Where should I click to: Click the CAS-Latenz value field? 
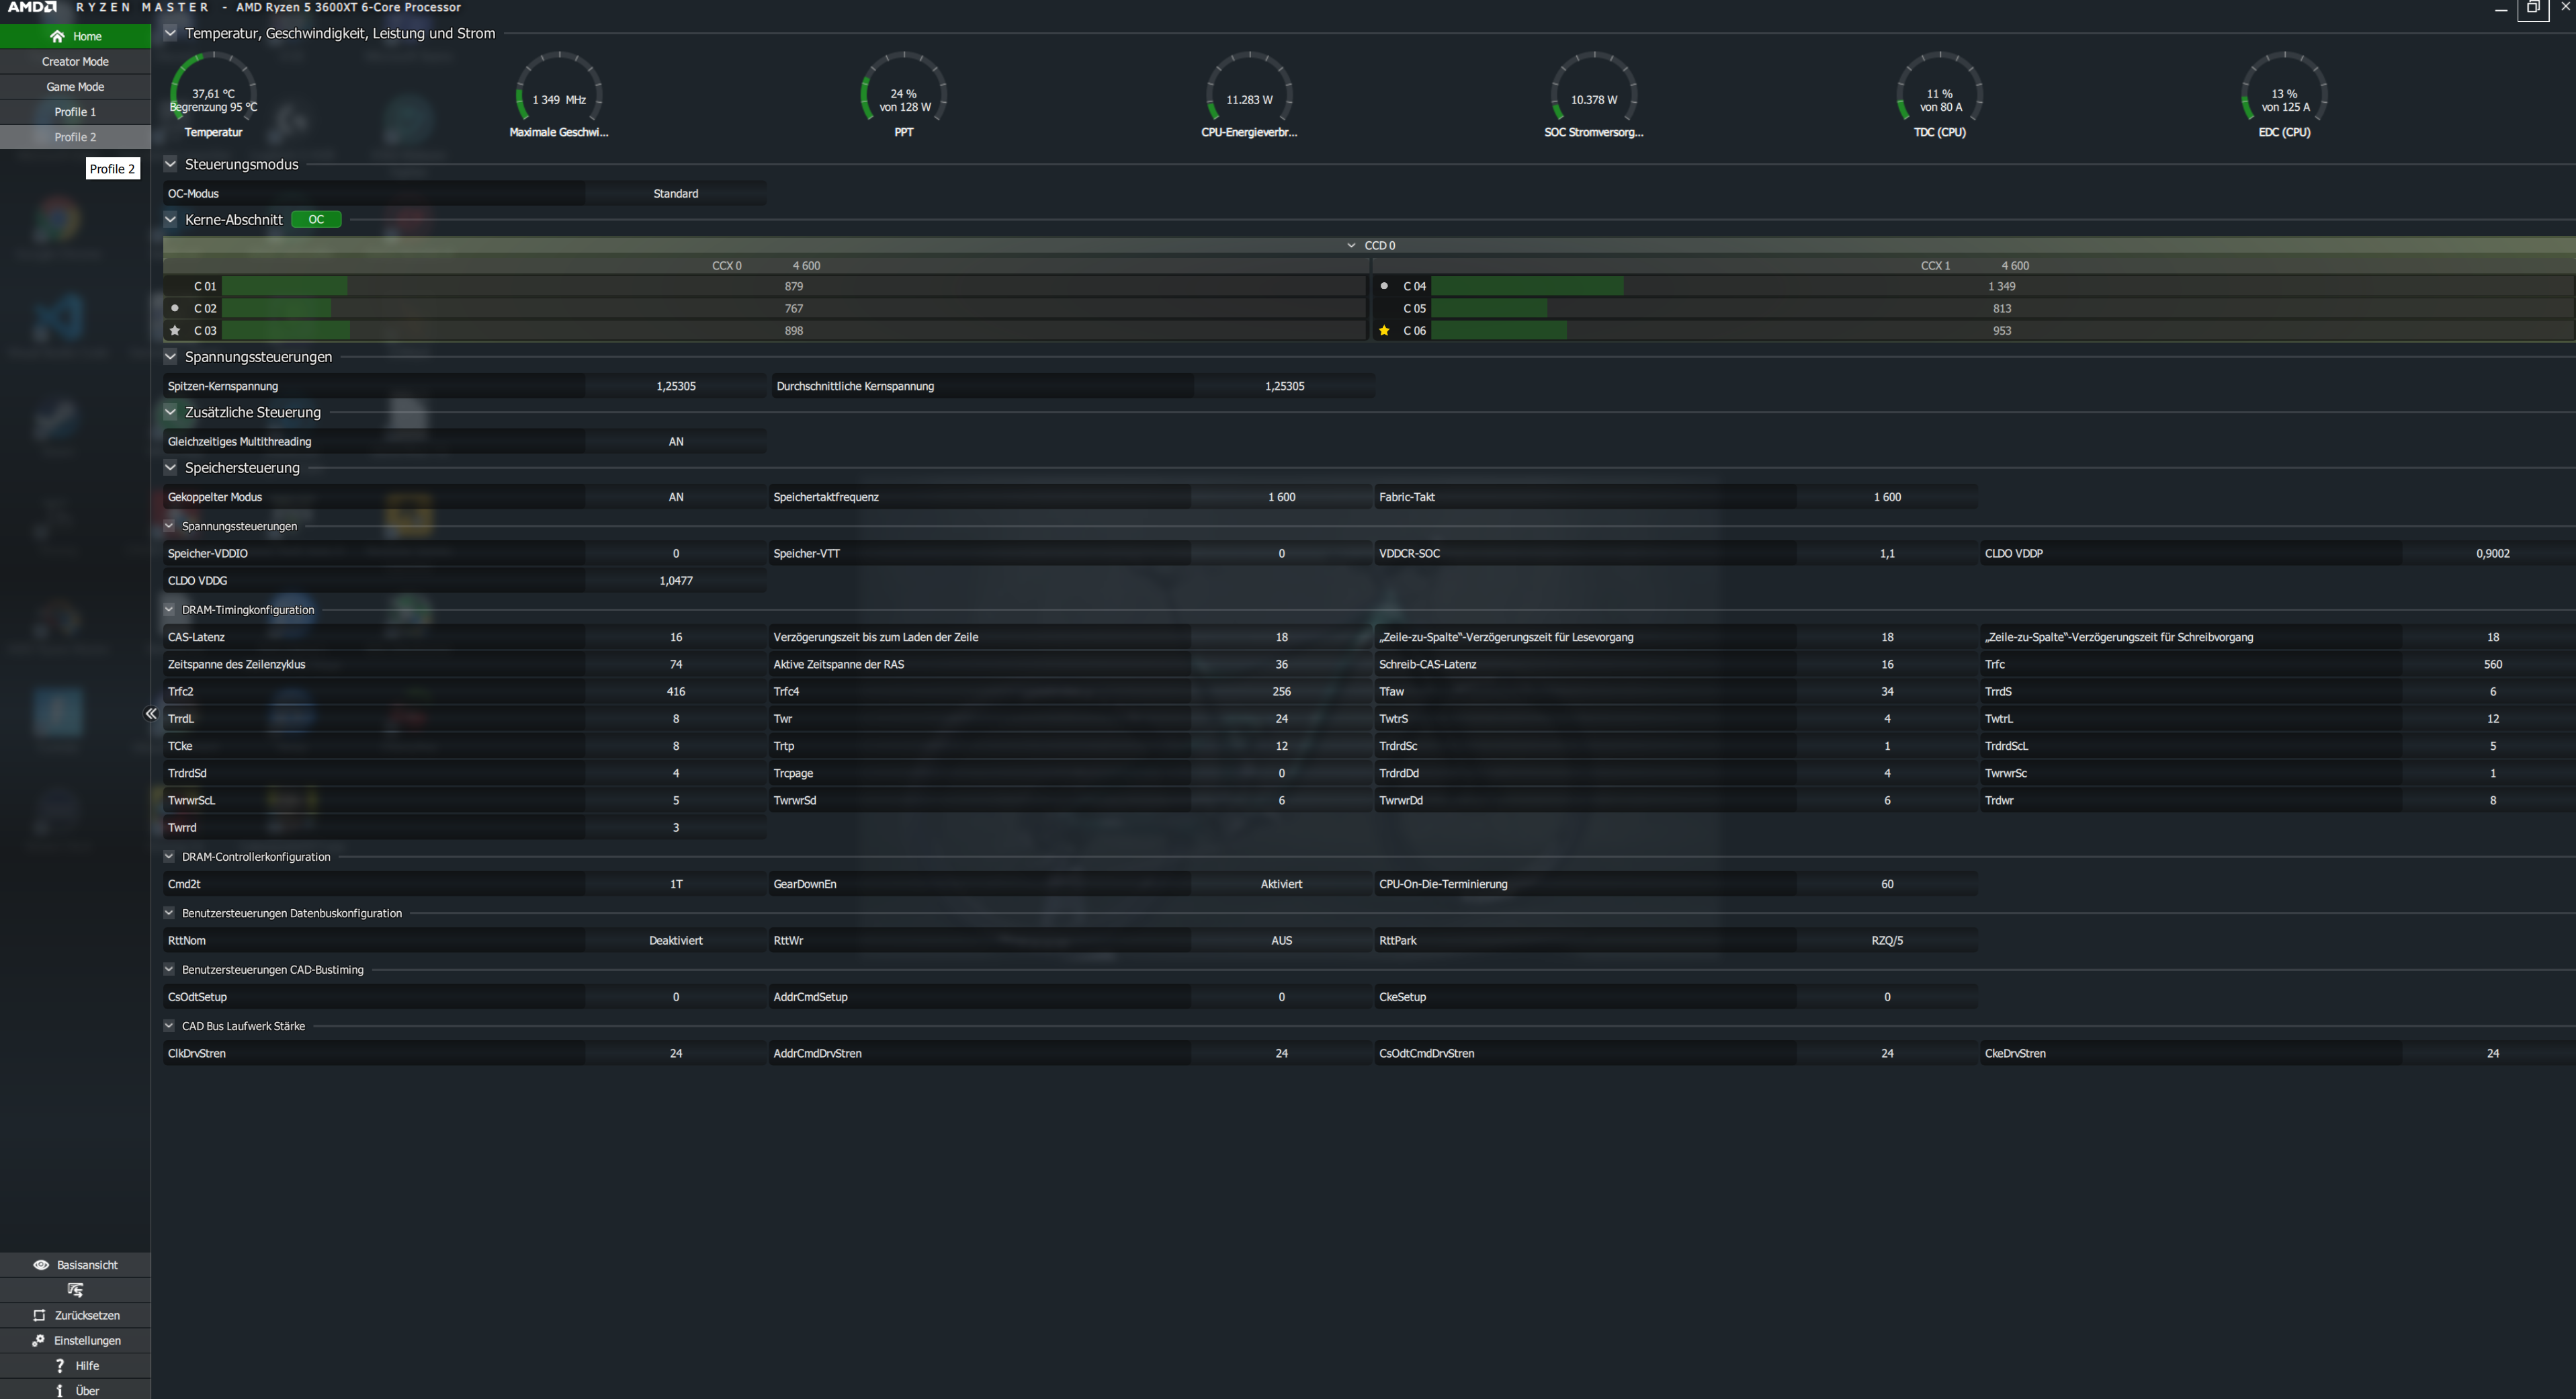676,637
